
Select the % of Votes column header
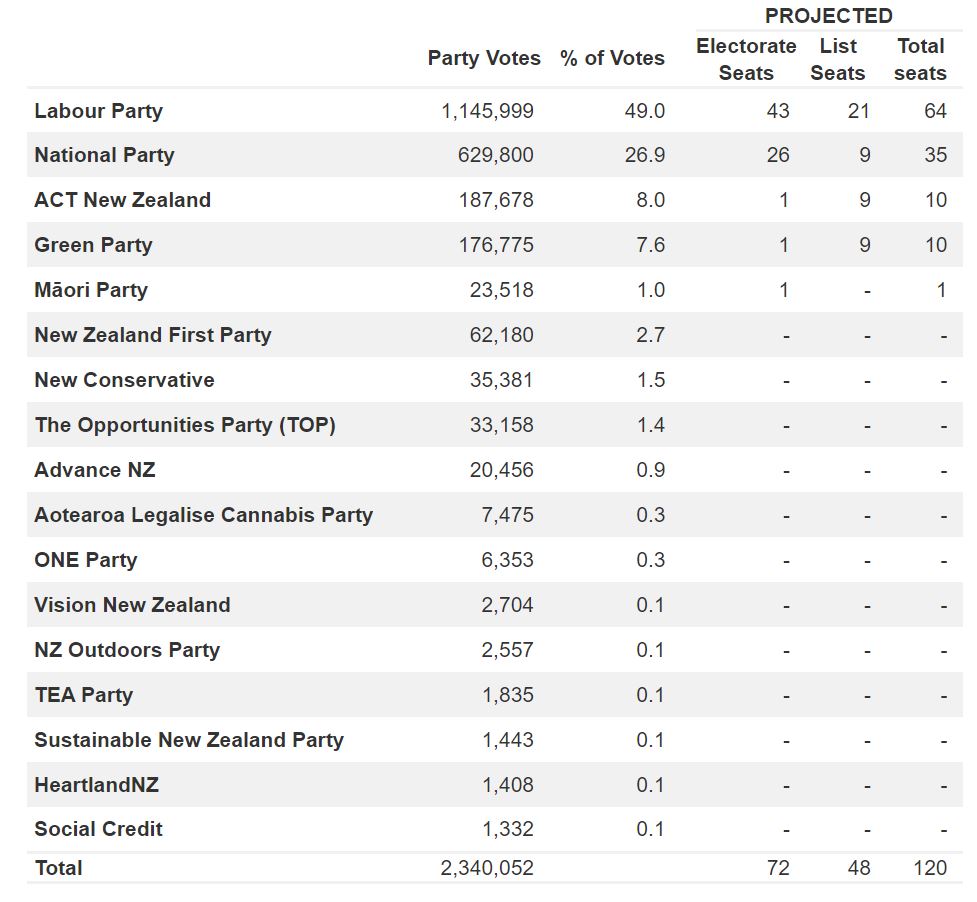click(x=612, y=58)
